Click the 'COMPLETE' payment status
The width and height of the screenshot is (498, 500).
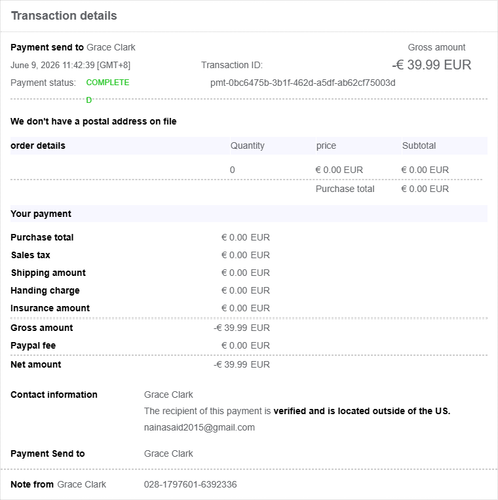pyautogui.click(x=107, y=82)
